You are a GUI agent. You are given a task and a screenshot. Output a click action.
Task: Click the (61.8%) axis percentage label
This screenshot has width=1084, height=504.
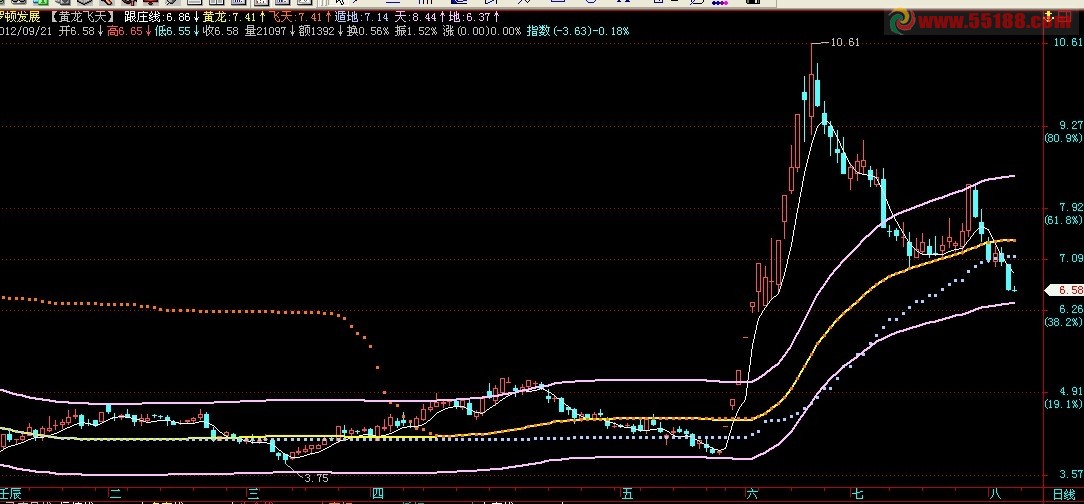point(1063,220)
